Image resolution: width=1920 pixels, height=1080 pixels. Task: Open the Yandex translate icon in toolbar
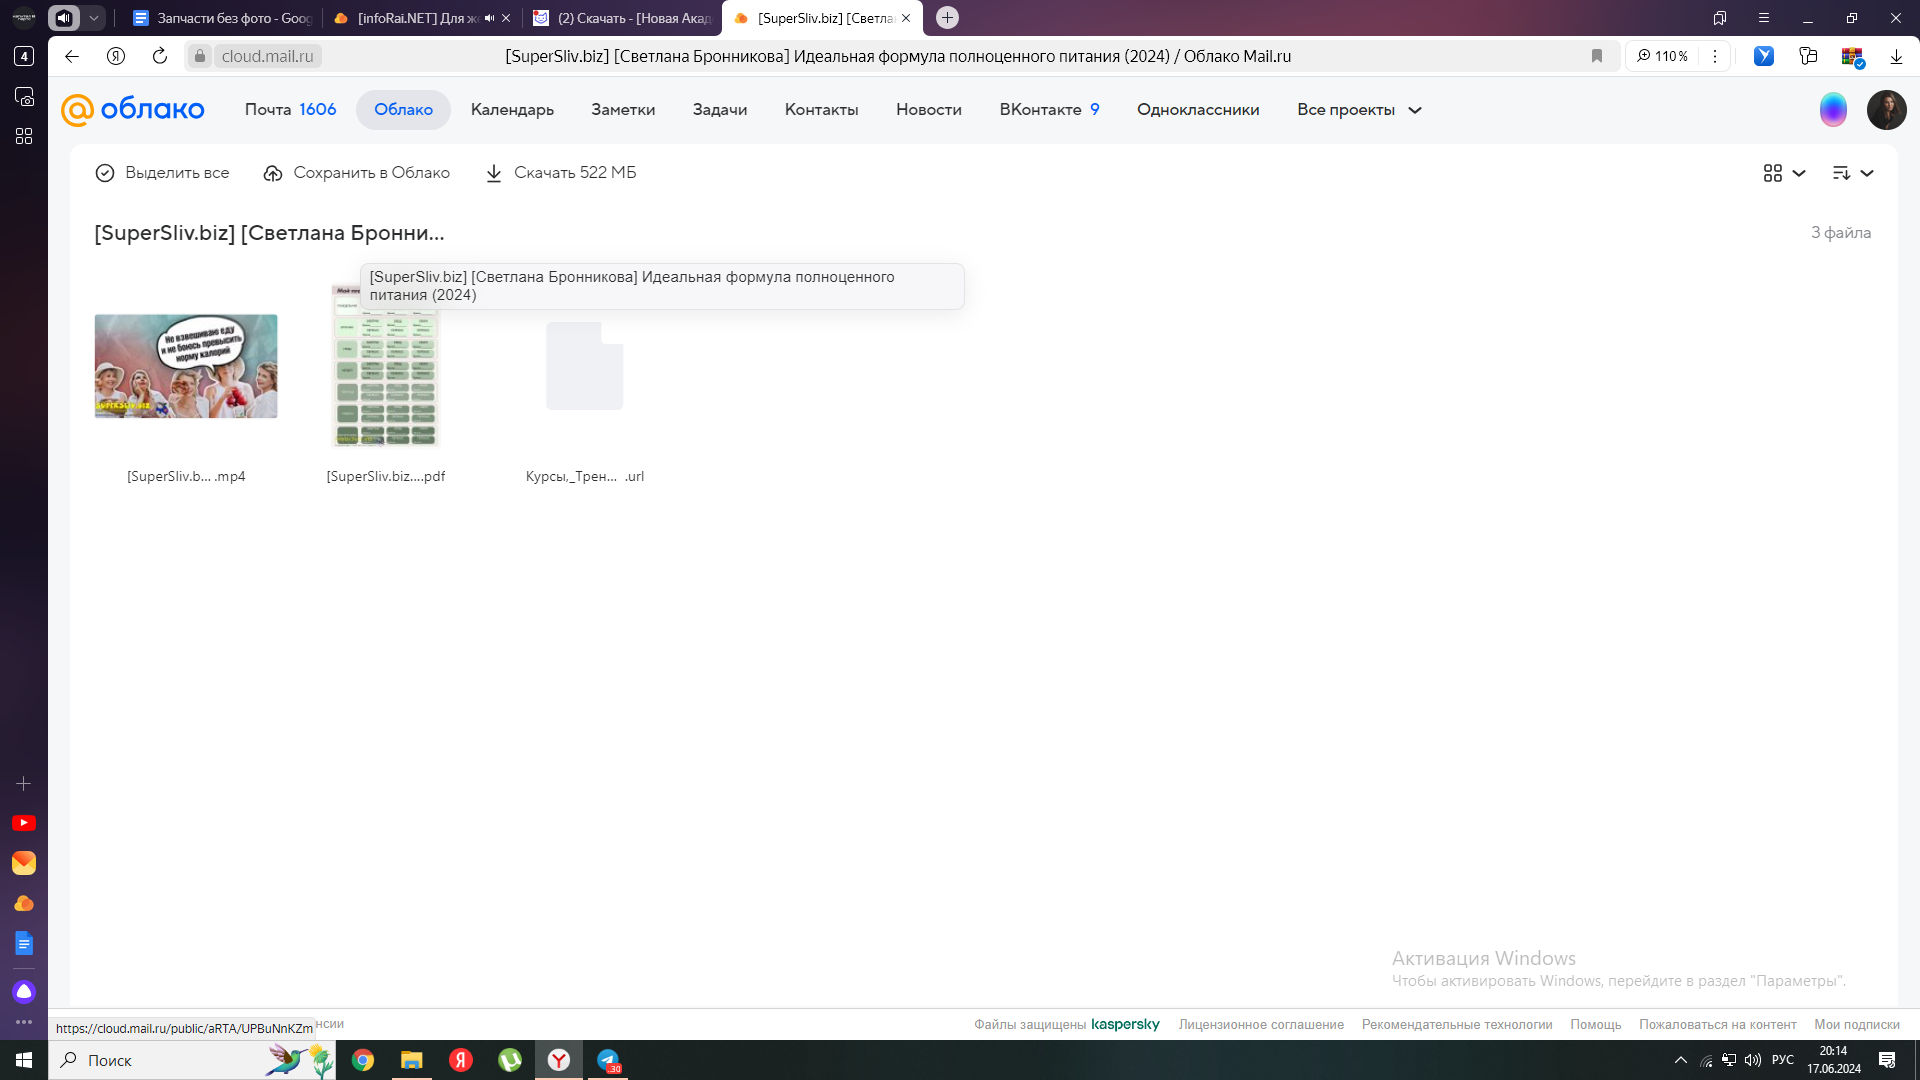pyautogui.click(x=1764, y=56)
